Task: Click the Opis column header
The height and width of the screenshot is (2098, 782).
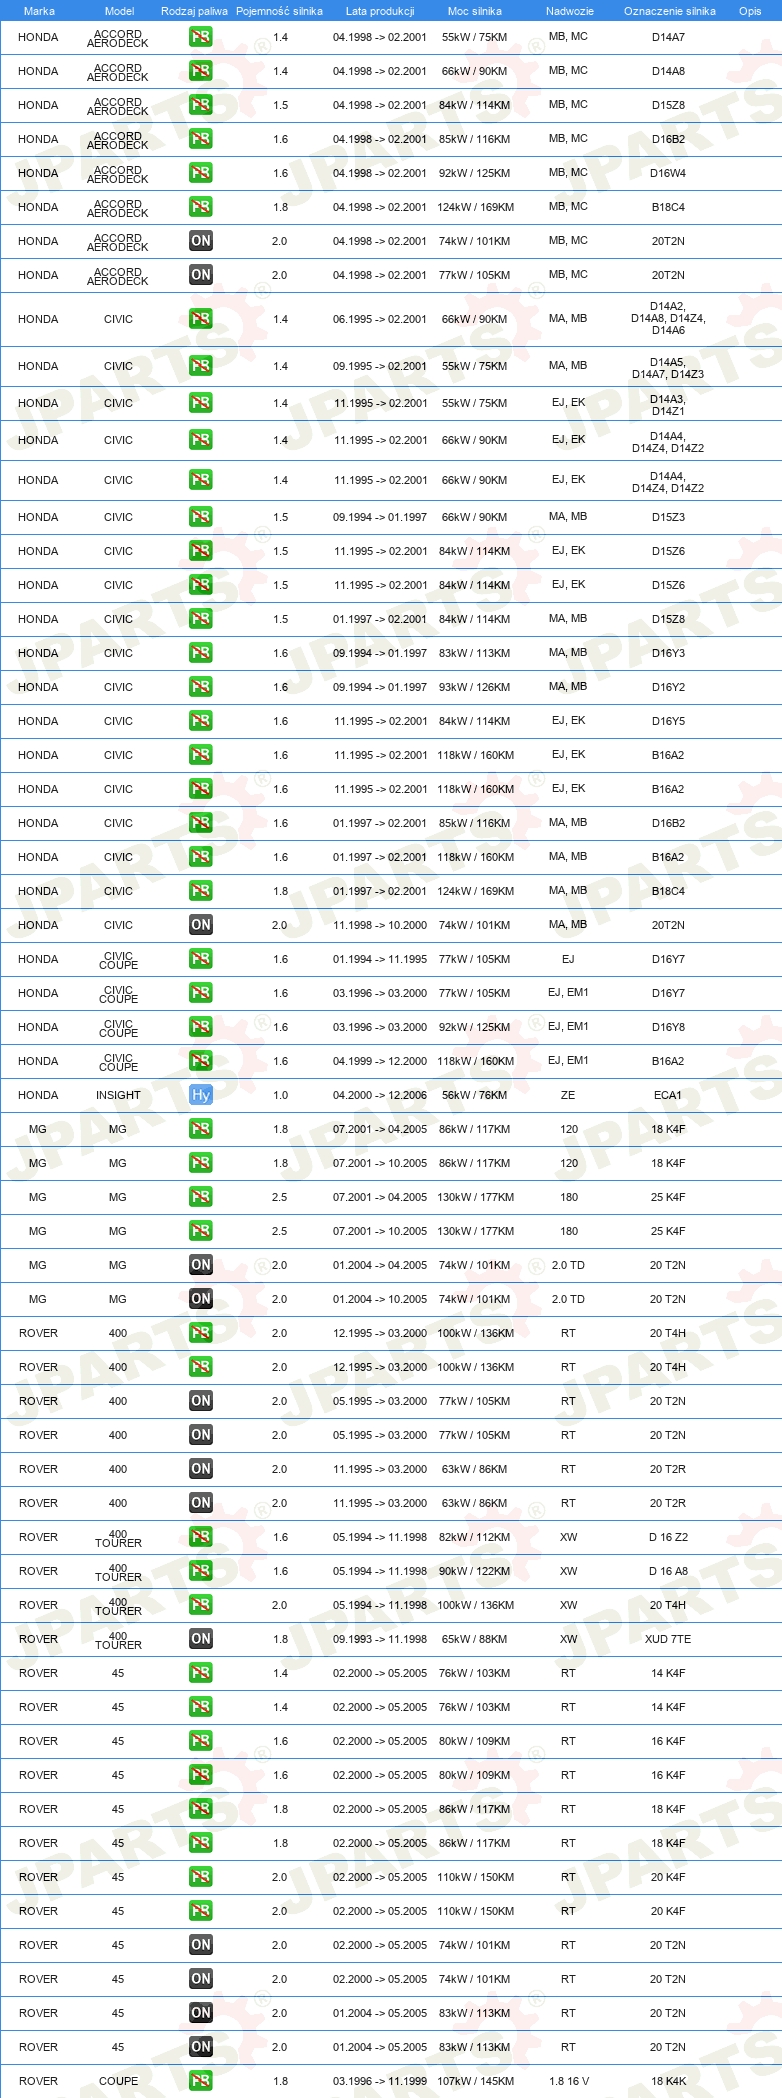Action: click(x=750, y=11)
